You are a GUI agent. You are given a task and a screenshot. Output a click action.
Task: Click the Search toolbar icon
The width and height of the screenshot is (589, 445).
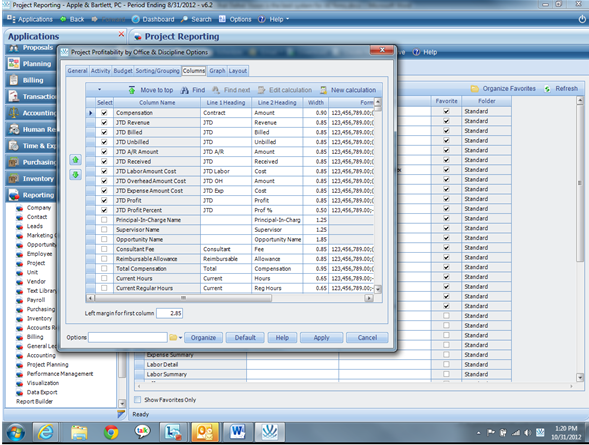[184, 19]
